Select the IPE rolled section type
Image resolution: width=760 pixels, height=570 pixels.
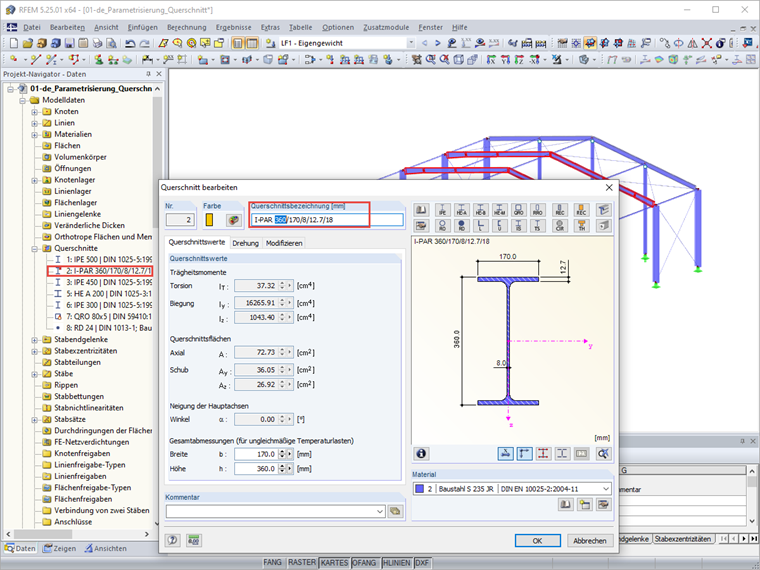442,210
